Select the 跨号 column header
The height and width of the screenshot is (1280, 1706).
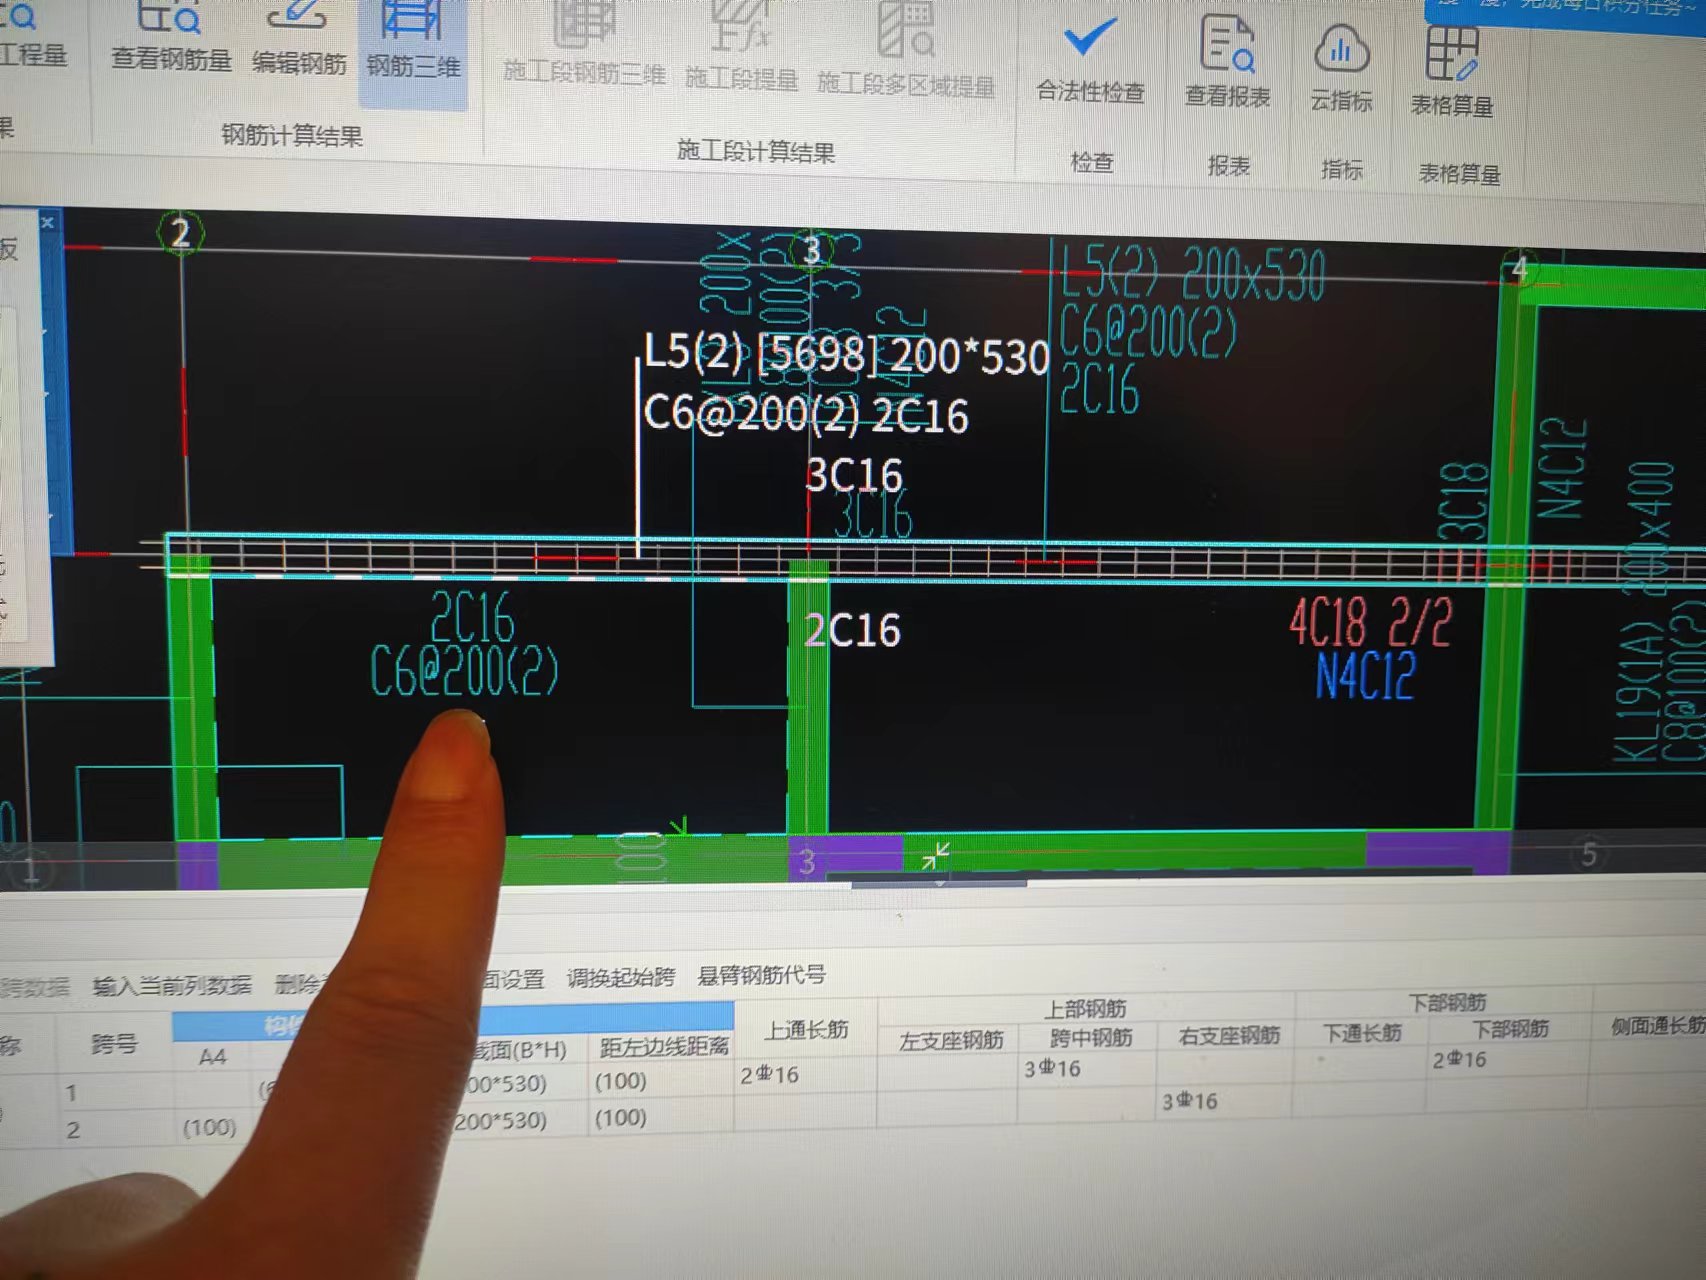[113, 1044]
